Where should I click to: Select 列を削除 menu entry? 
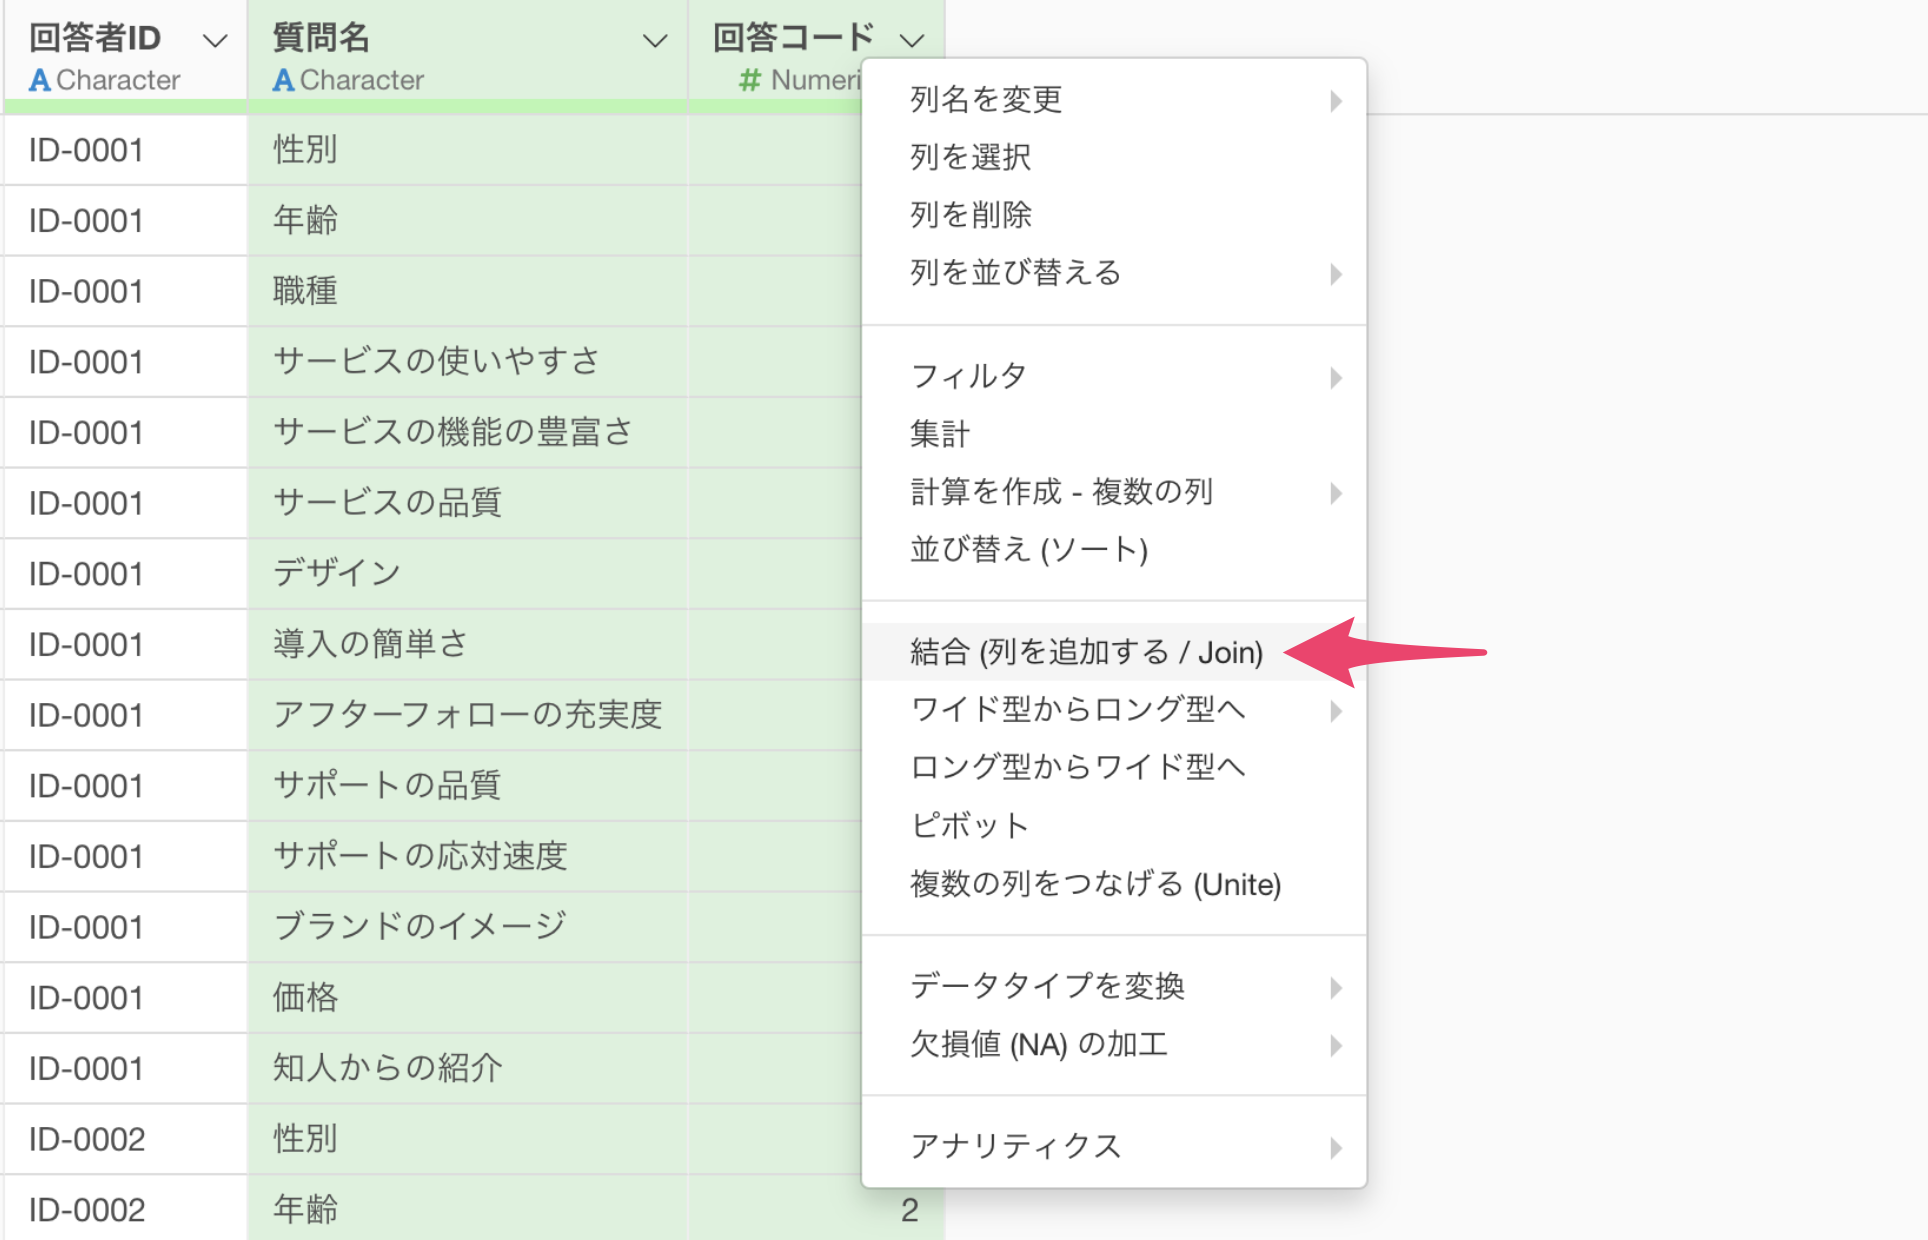970,215
